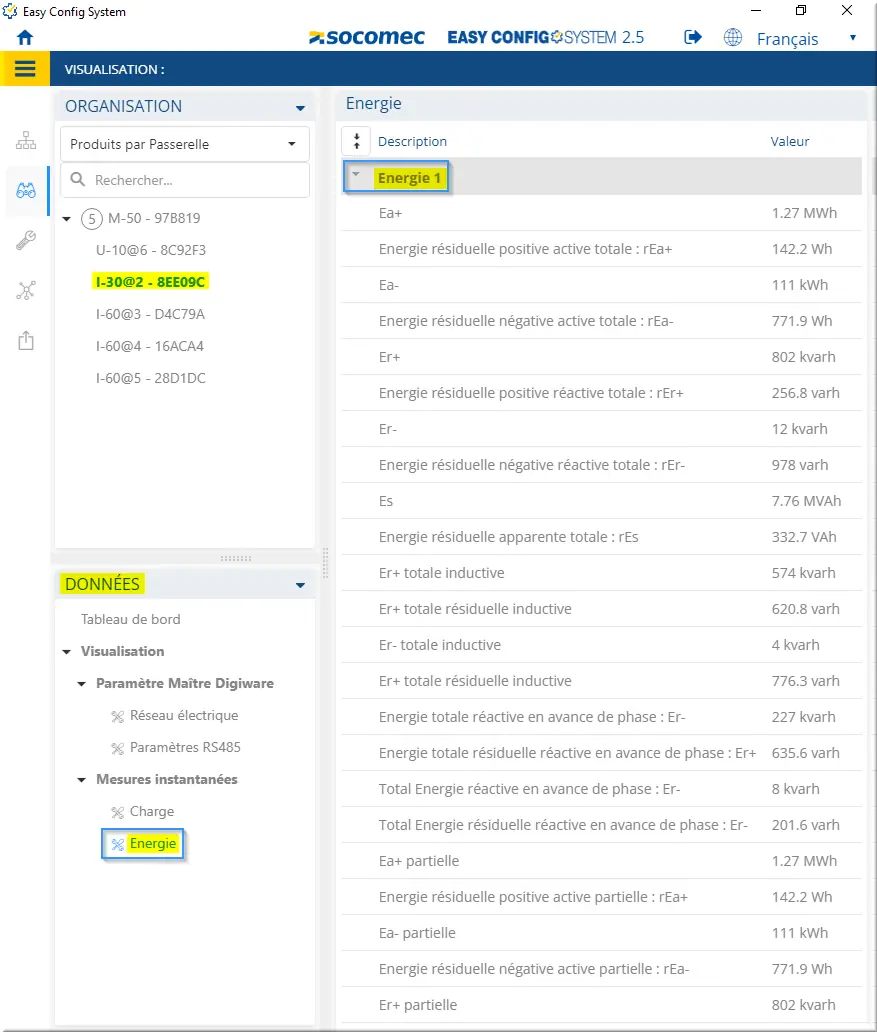Collapse the Visualisation tree node
The height and width of the screenshot is (1032, 877).
66,652
